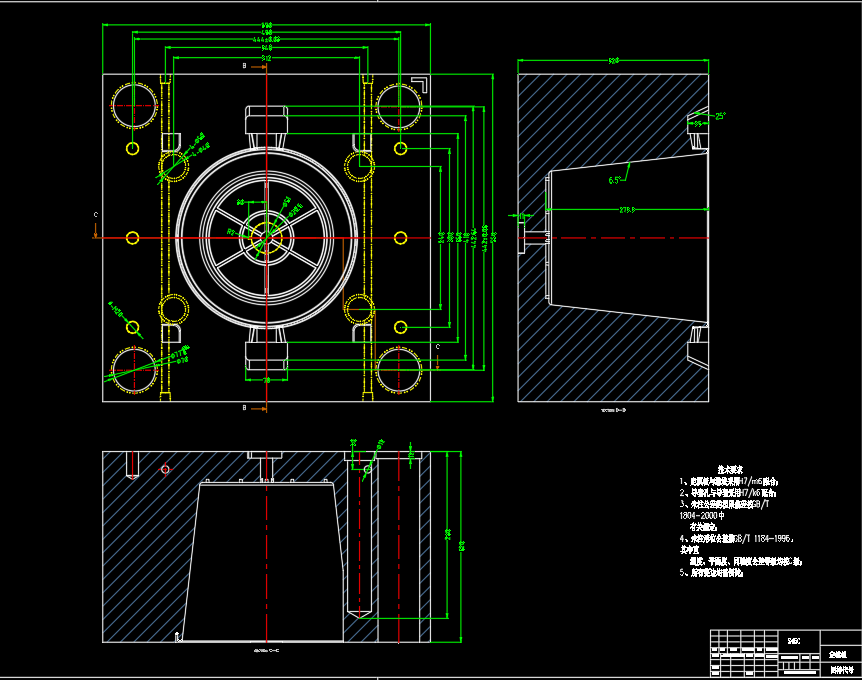862x680 pixels.
Task: Select the 25° angle dimension in side view
Action: (x=719, y=116)
